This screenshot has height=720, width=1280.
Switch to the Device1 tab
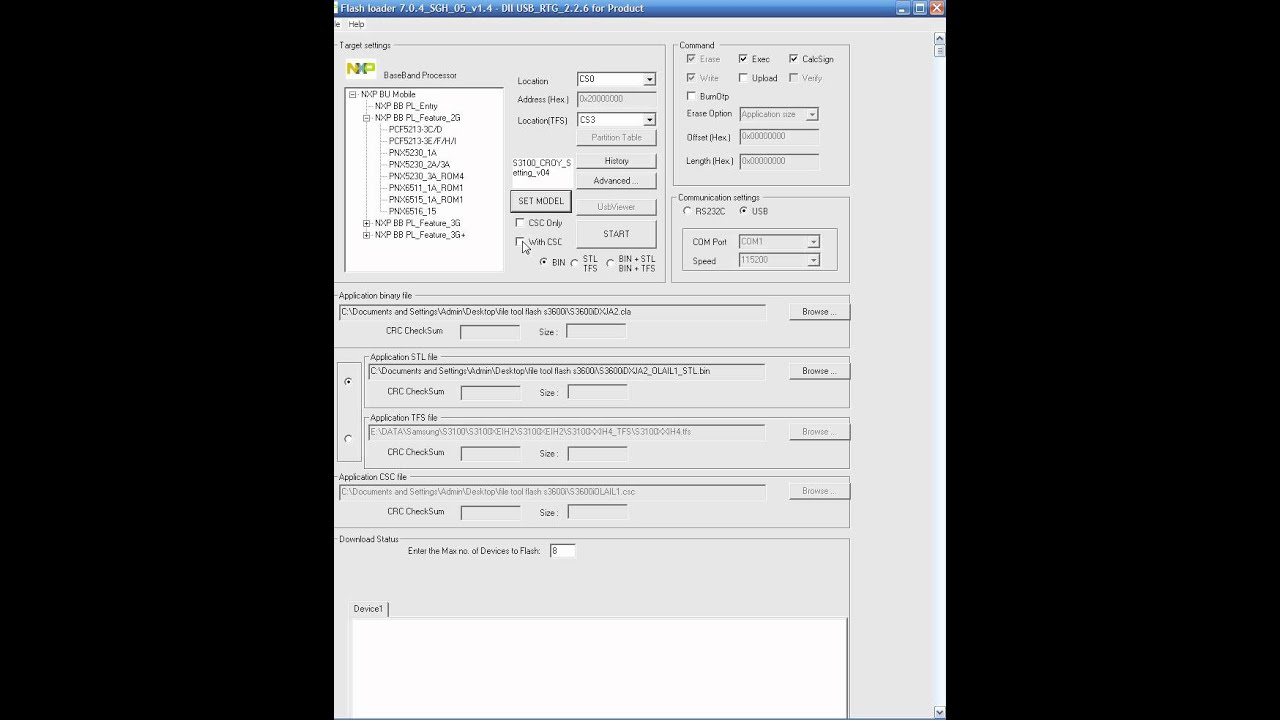(368, 609)
